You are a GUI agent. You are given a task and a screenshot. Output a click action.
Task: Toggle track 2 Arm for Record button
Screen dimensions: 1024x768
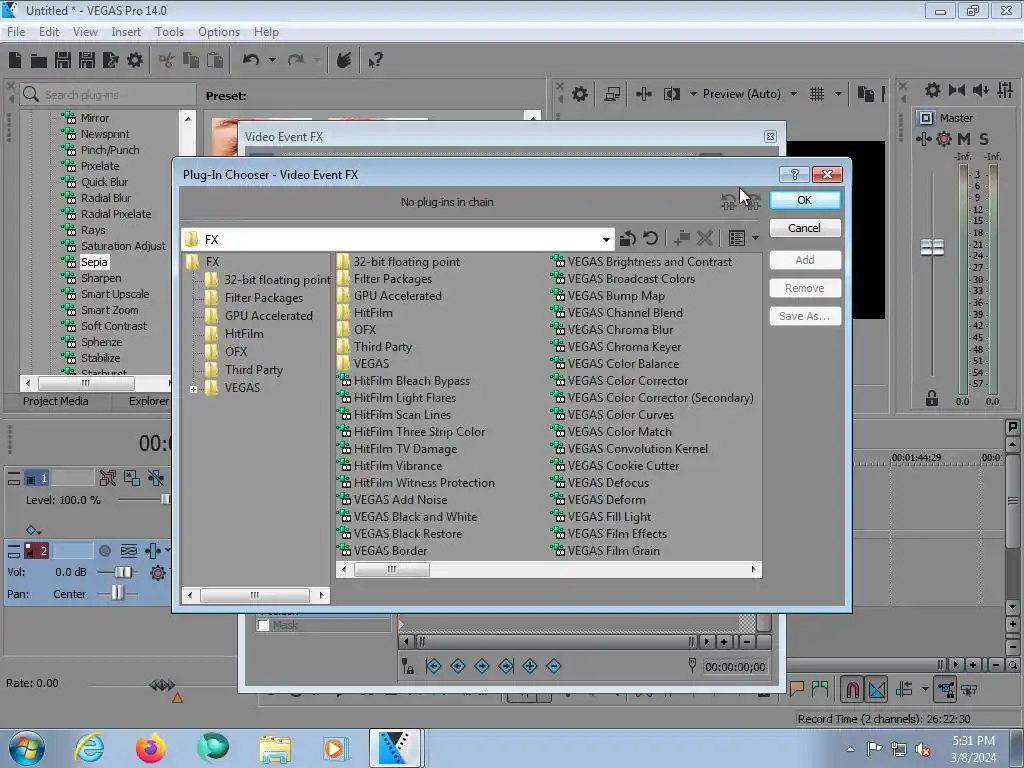pos(104,551)
